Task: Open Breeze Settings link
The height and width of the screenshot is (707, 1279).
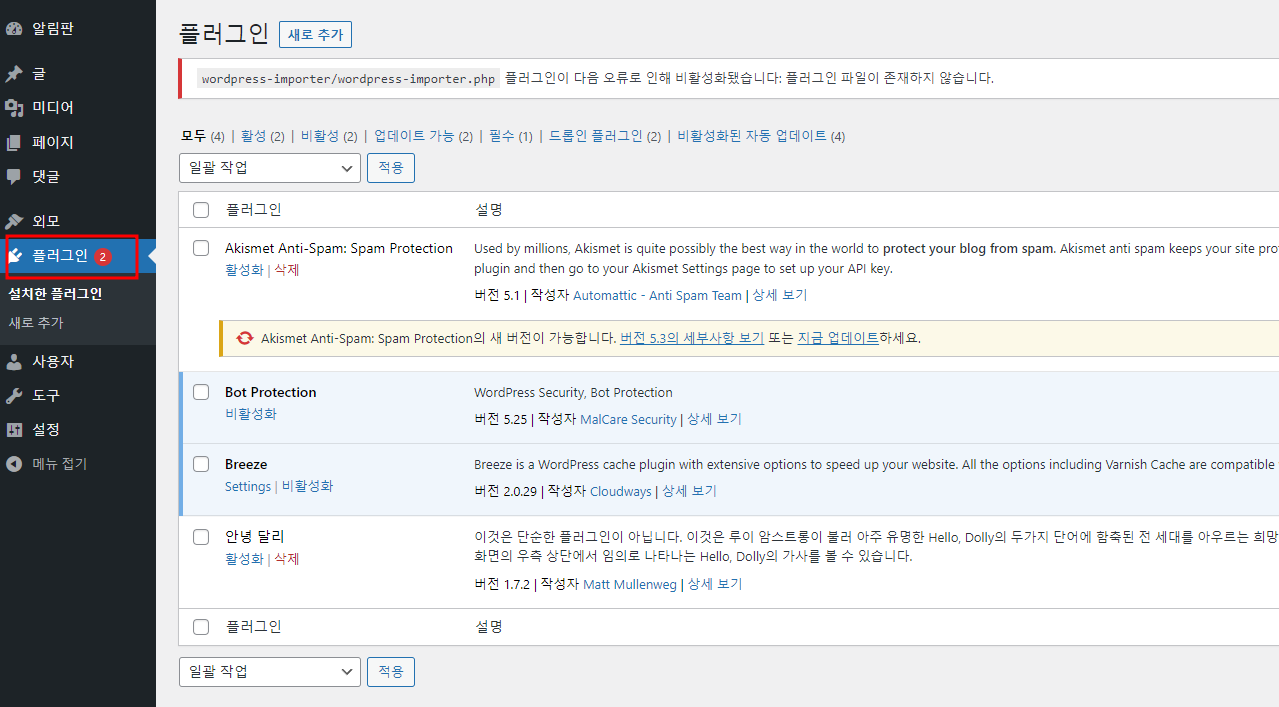Action: 248,486
